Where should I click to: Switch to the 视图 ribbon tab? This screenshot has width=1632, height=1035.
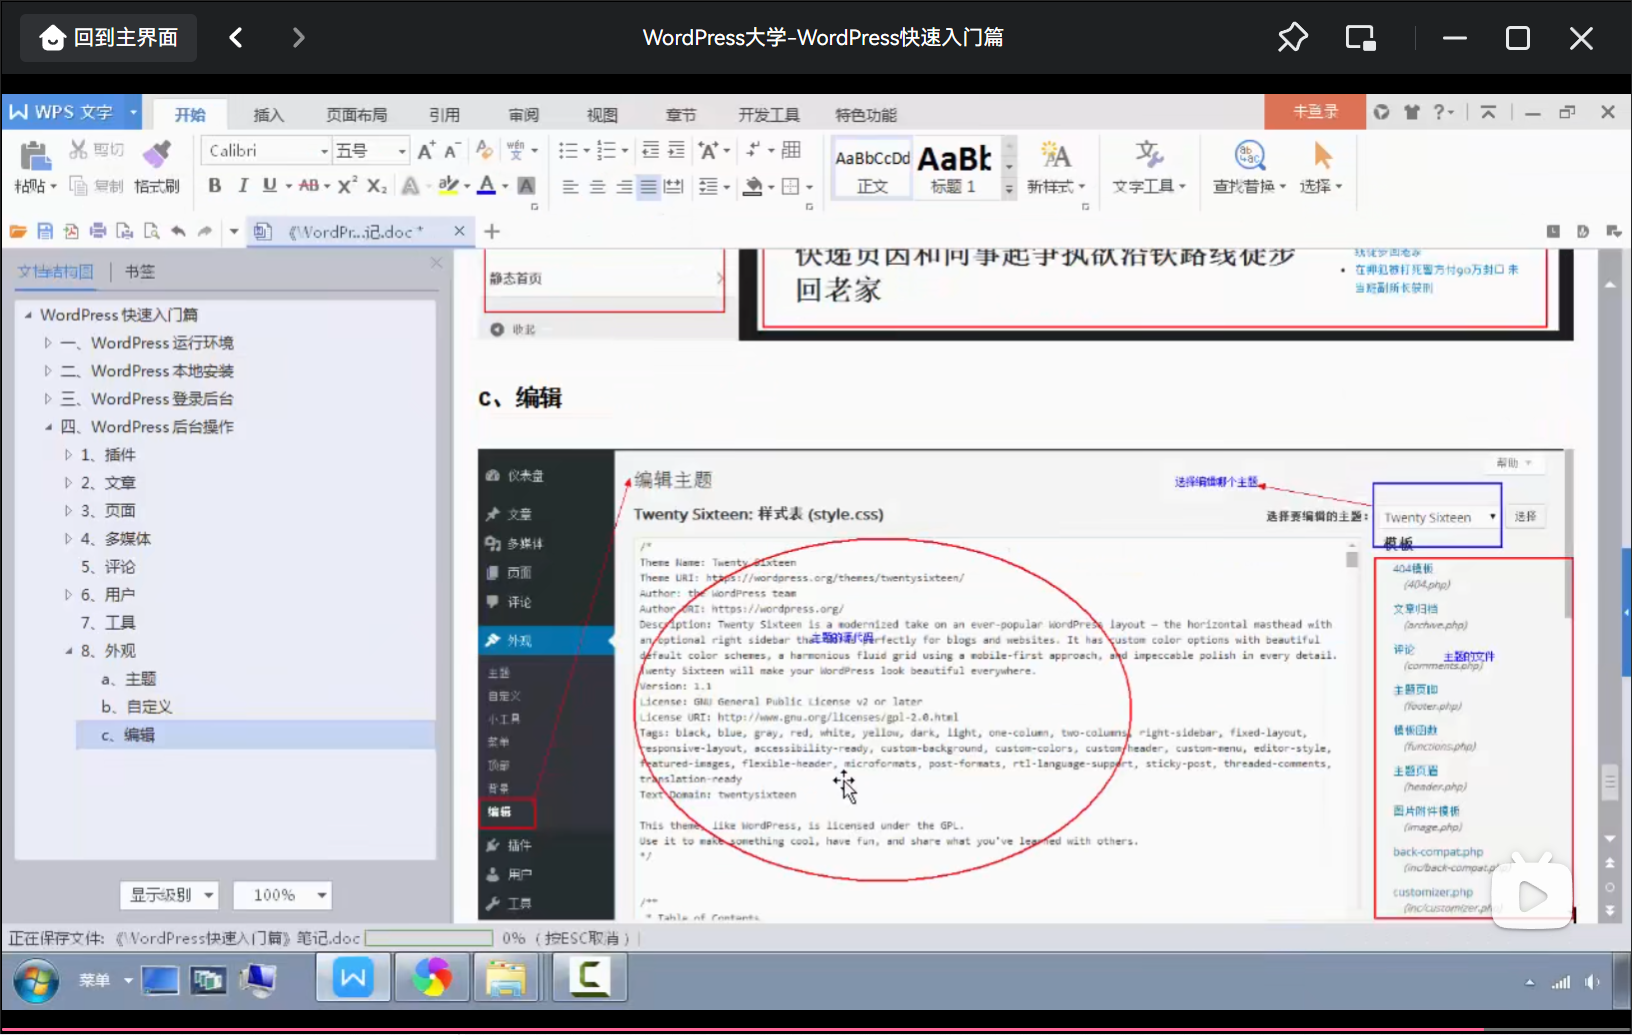pos(602,115)
